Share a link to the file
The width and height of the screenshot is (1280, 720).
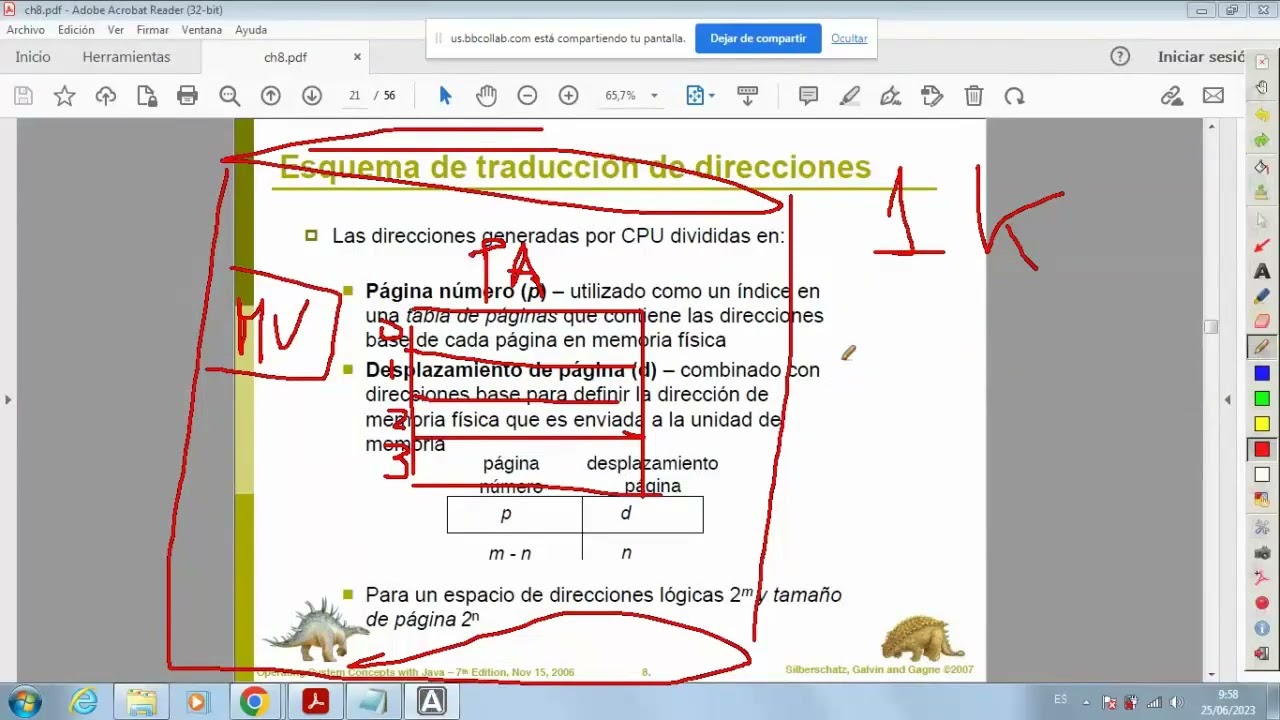[x=1172, y=96]
